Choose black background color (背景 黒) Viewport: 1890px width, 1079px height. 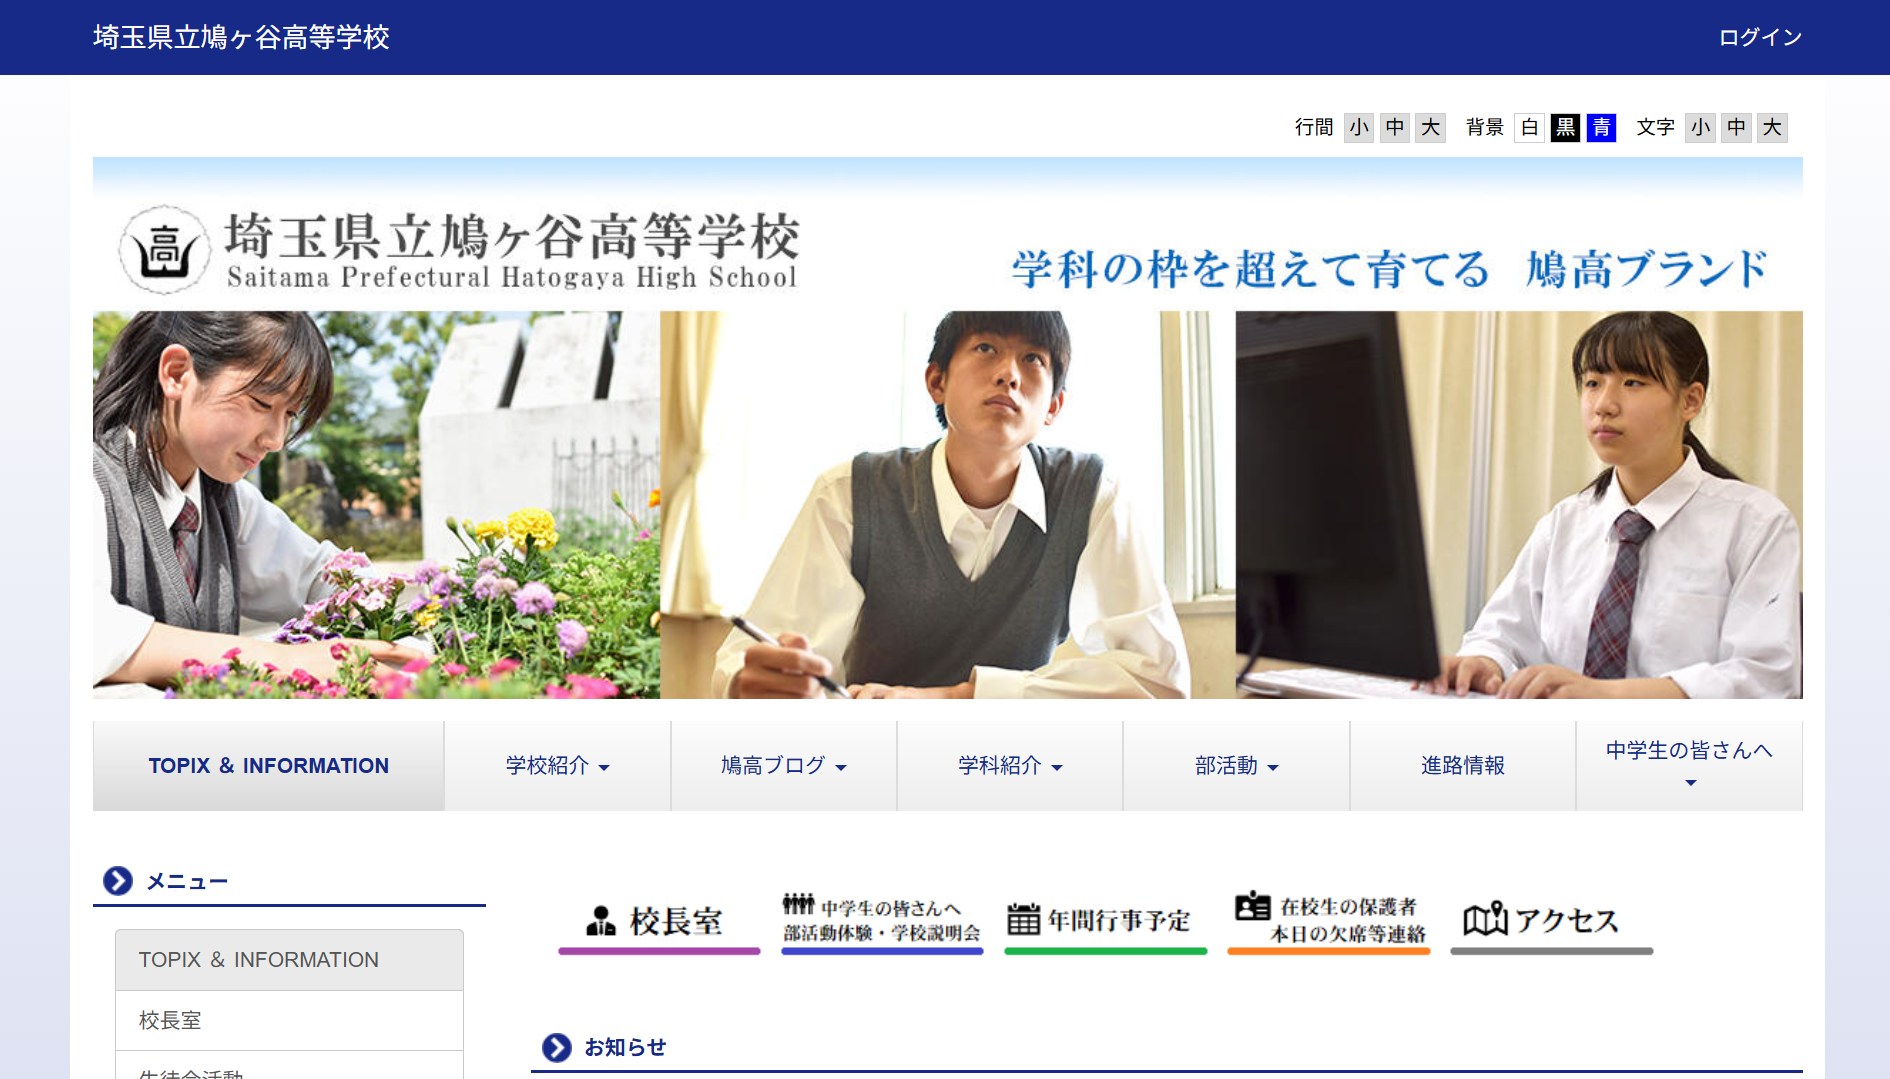click(1565, 127)
